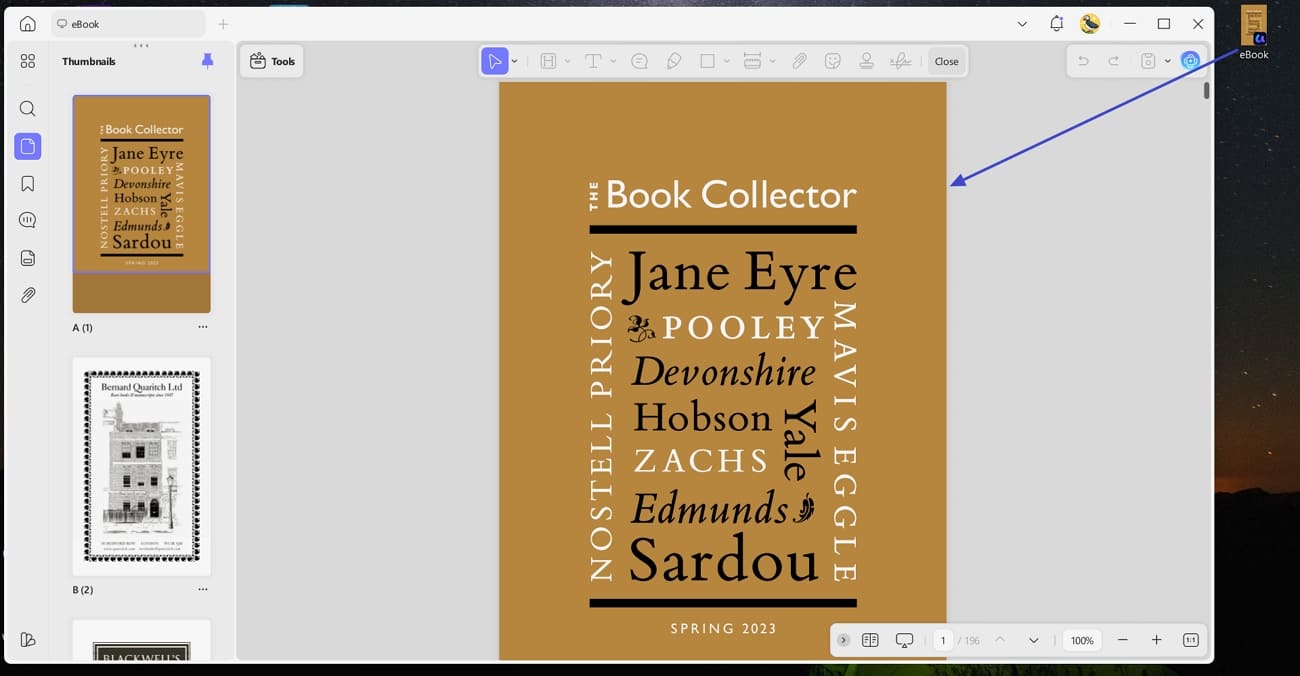Add a new tab with plus button
This screenshot has width=1300, height=676.
(223, 24)
